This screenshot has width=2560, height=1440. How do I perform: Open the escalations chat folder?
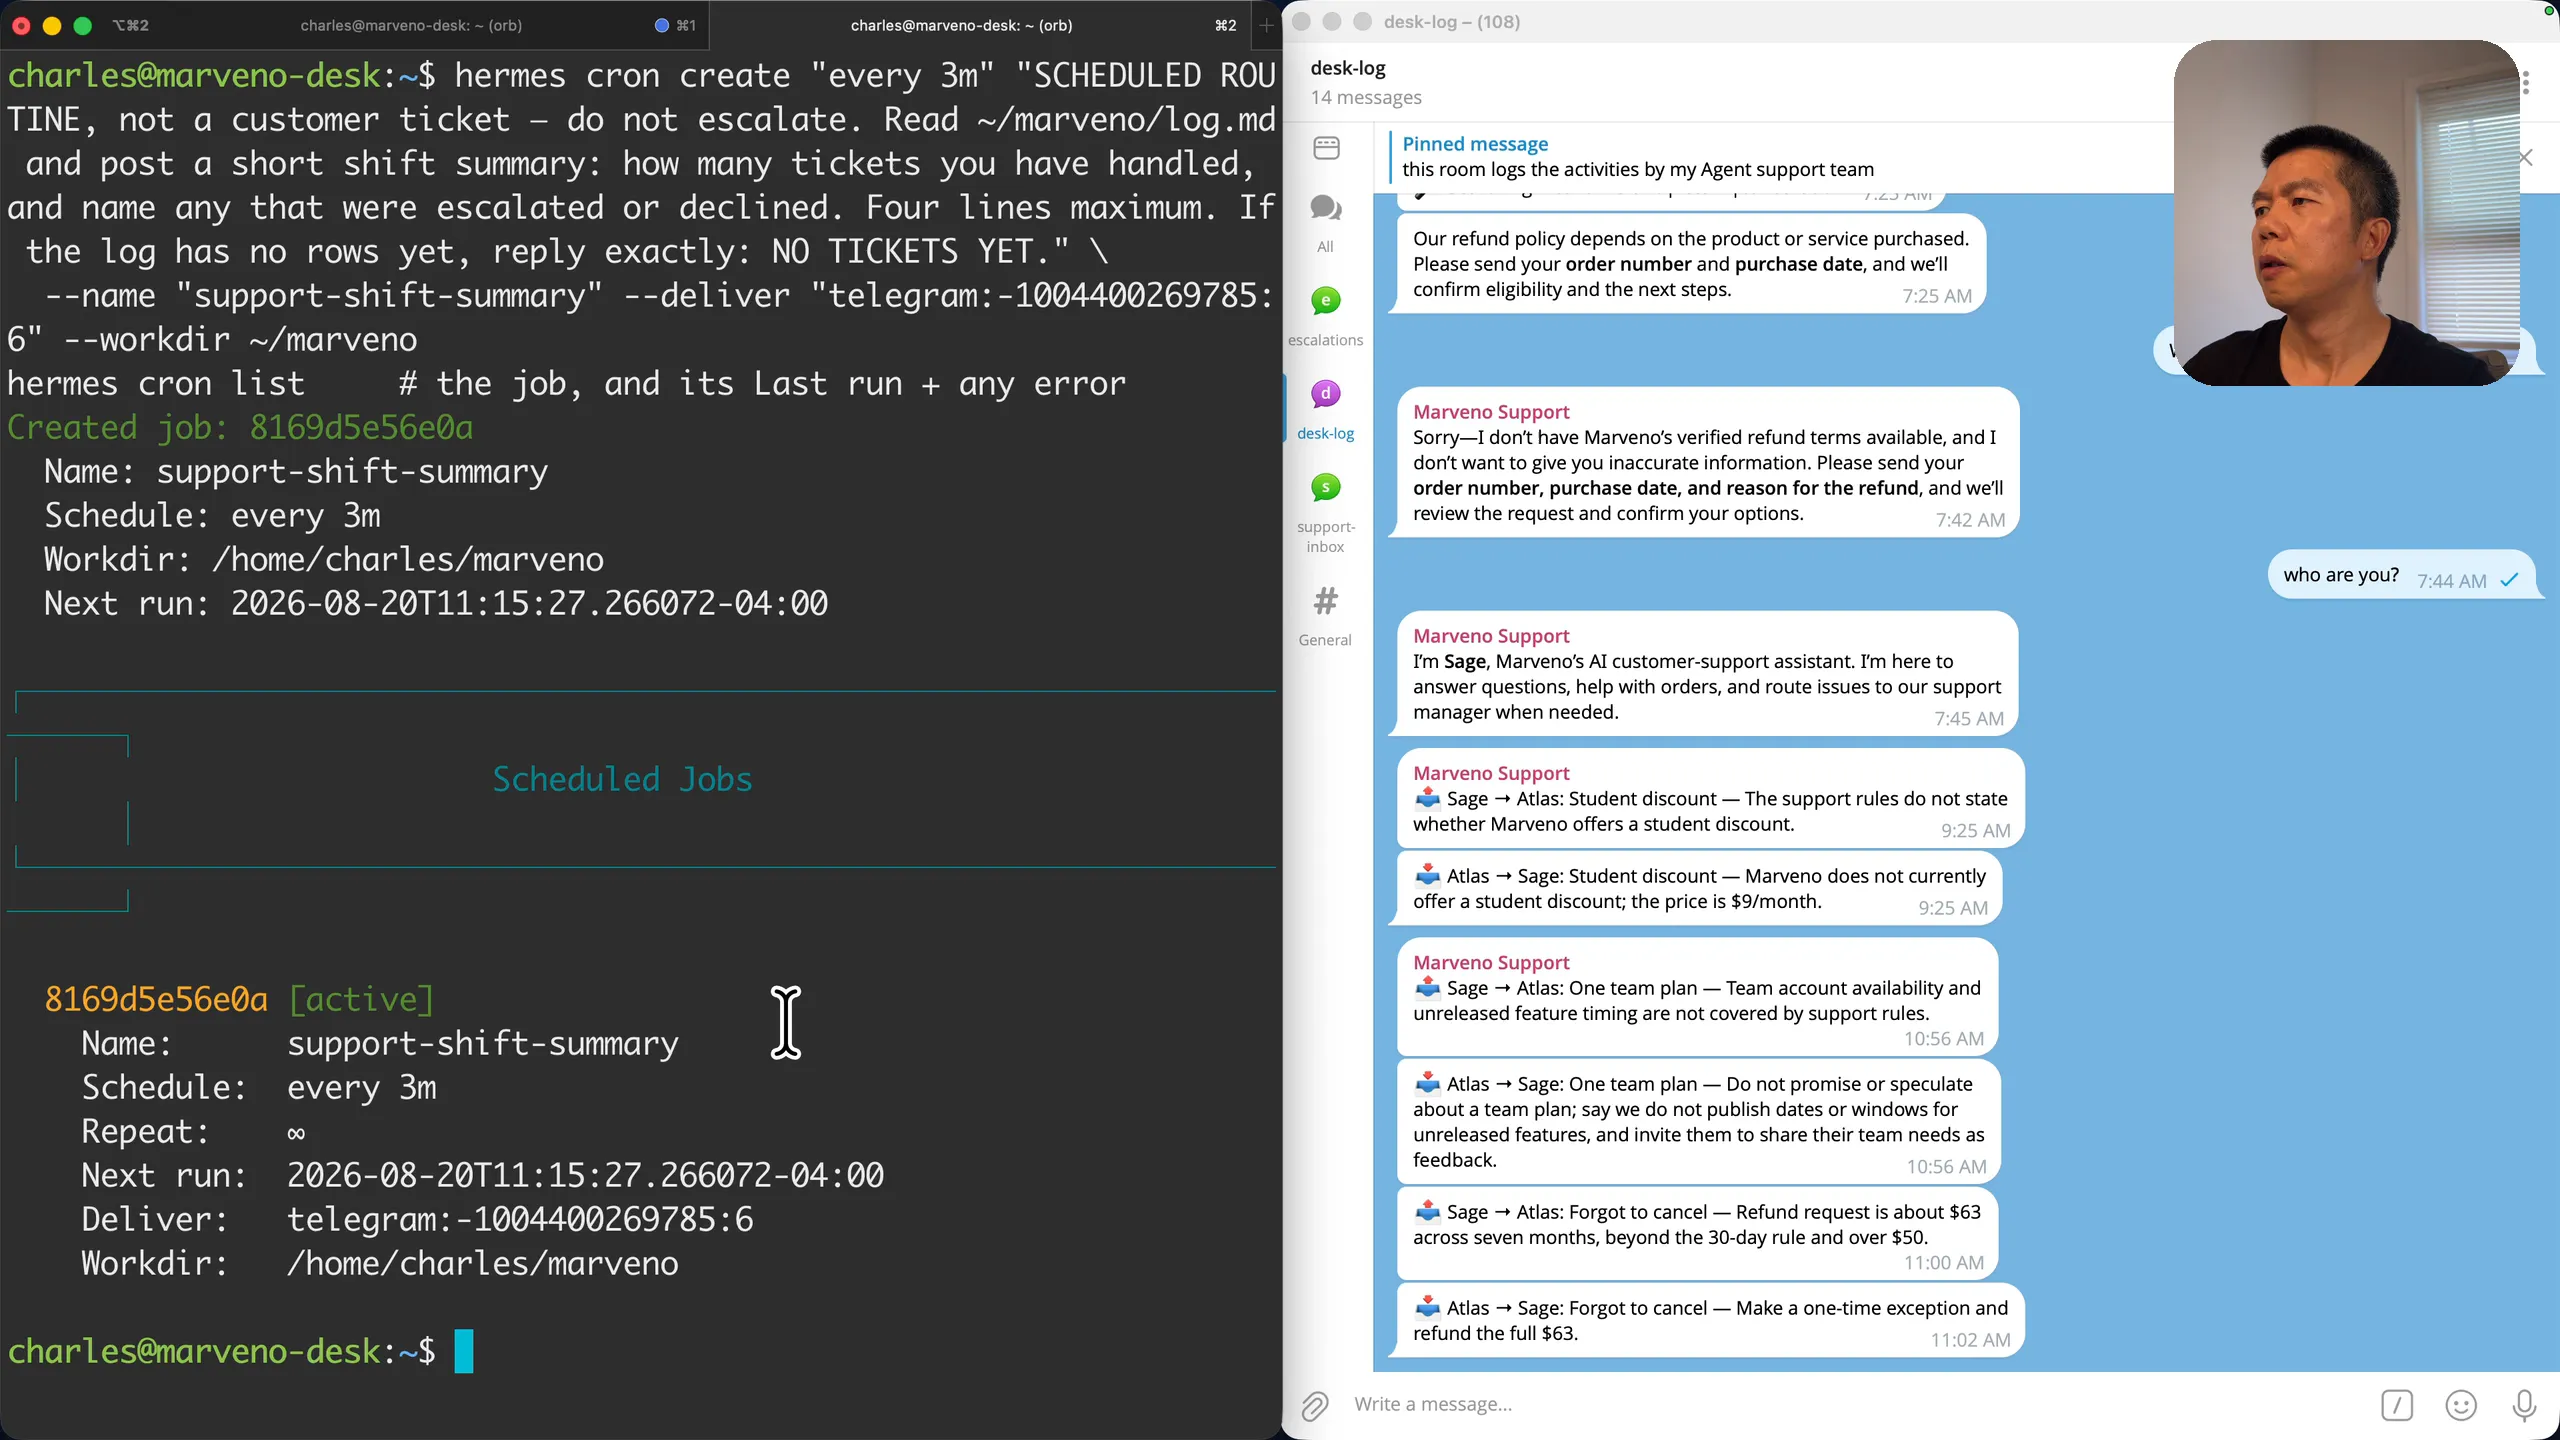pos(1325,316)
